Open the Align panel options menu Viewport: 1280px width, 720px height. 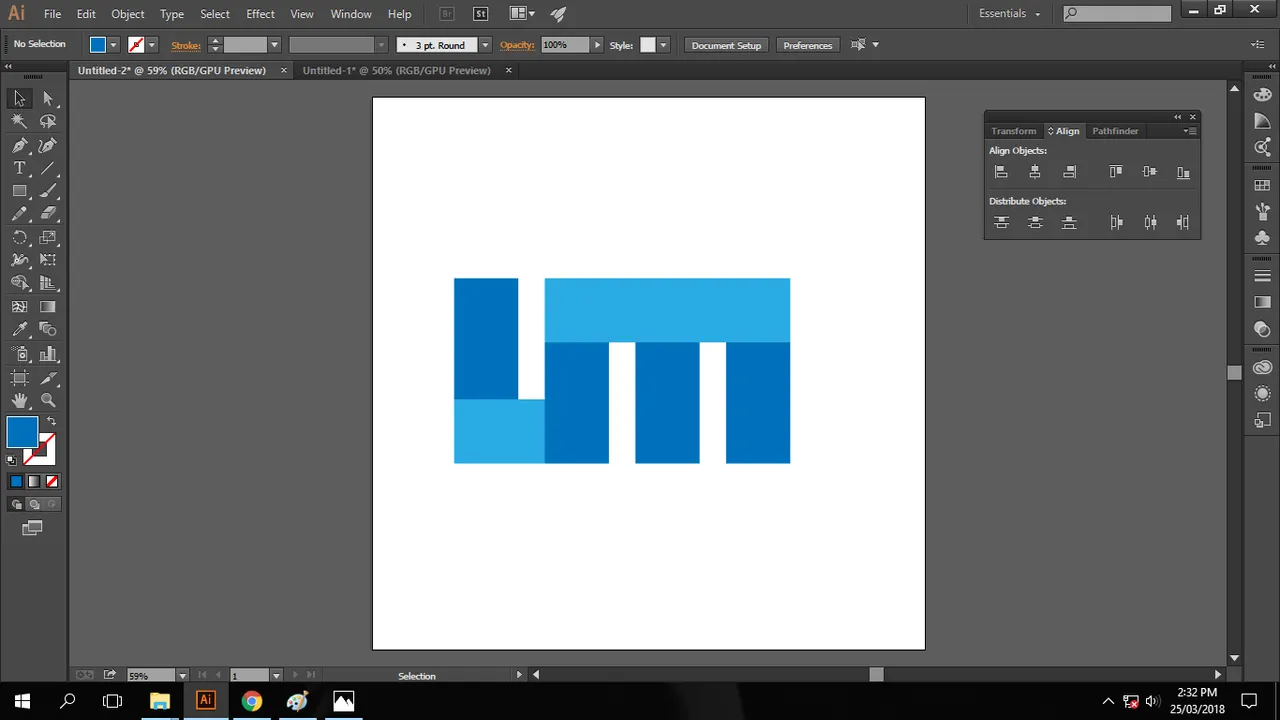(1189, 131)
